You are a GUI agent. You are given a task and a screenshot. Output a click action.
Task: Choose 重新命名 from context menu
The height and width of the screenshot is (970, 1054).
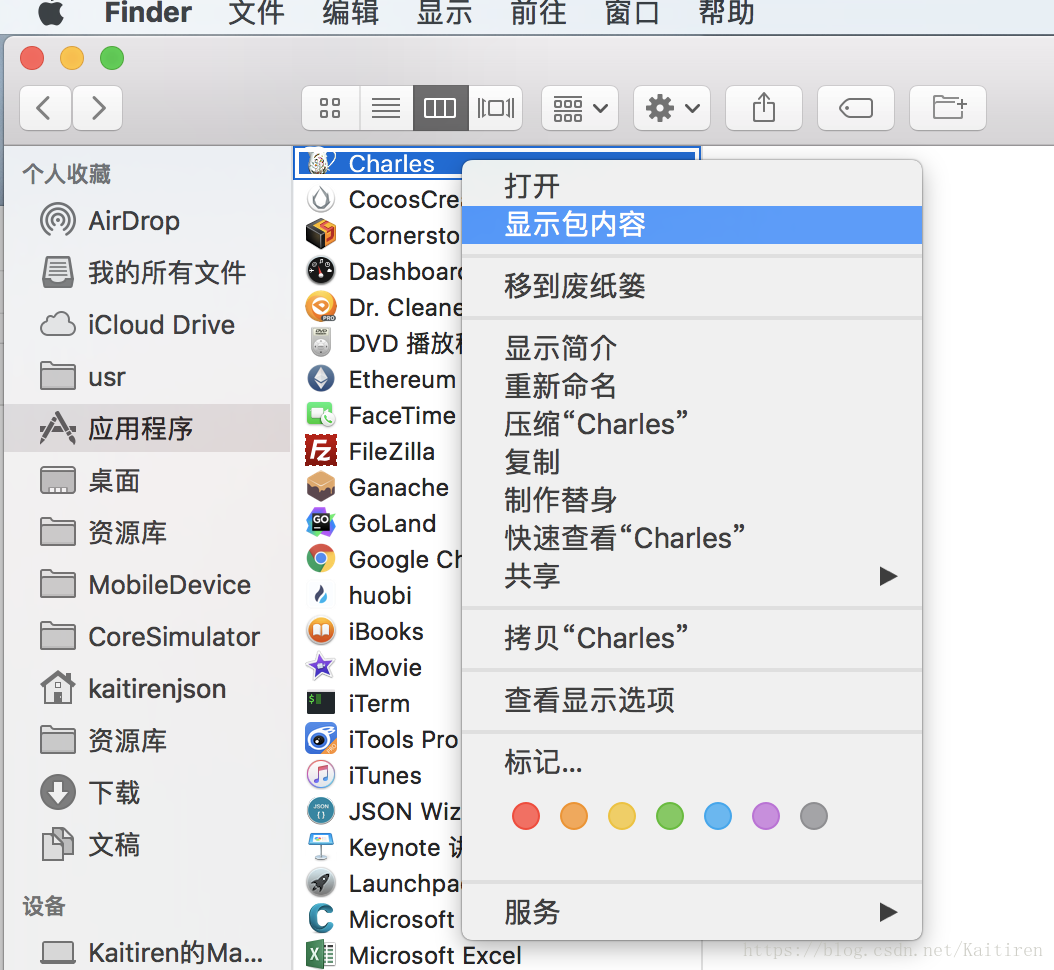pos(692,387)
